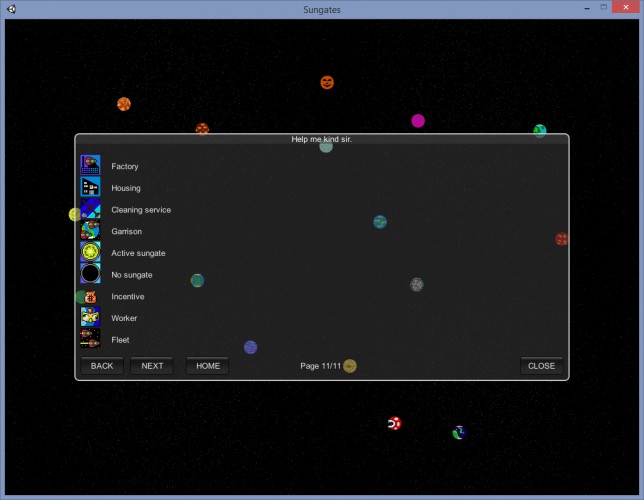Screen dimensions: 644x500
Task: Select the Housing building icon
Action: coord(90,187)
